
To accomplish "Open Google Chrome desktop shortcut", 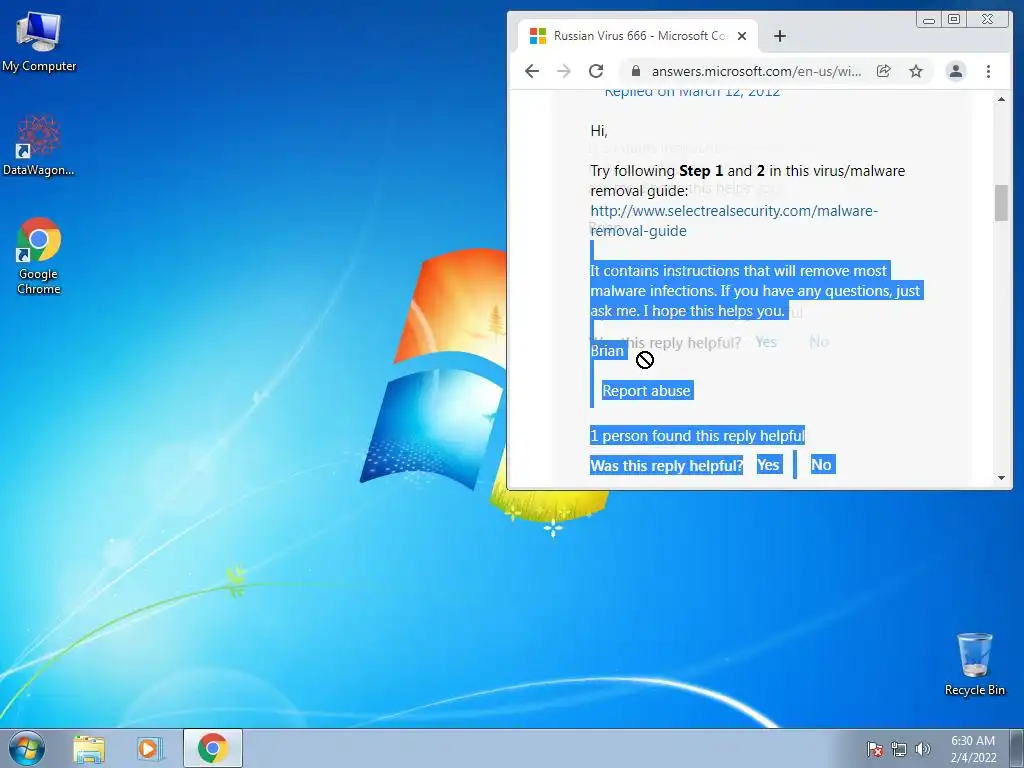I will click(x=39, y=255).
